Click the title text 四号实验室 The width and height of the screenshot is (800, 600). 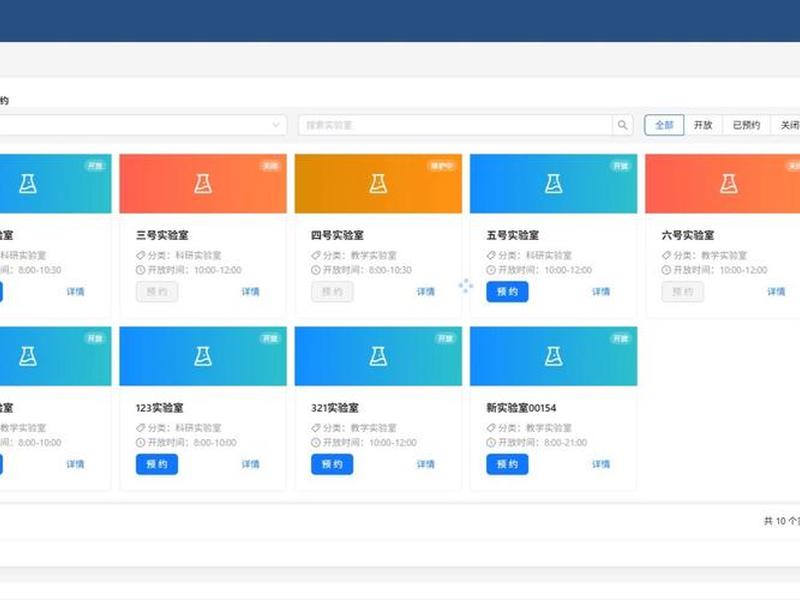pos(337,235)
